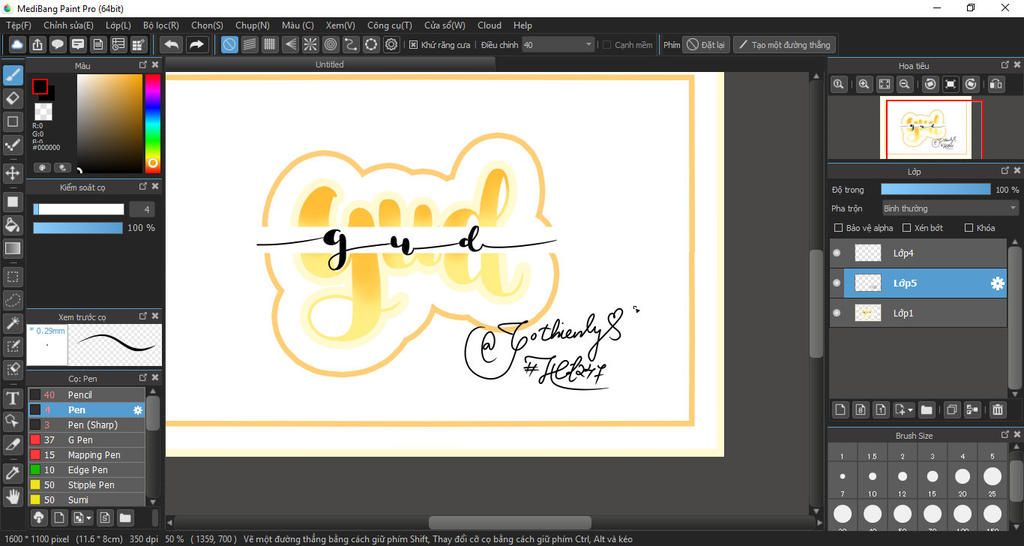Open the layer folder icon
The image size is (1024, 546).
926,410
